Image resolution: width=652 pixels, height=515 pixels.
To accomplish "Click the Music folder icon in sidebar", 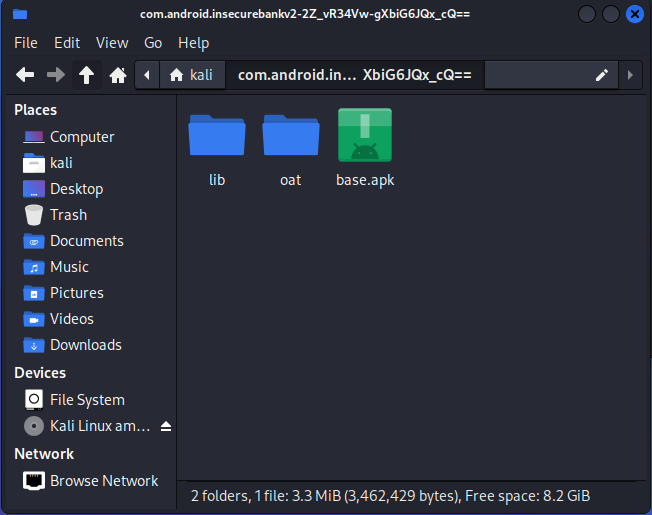I will click(x=34, y=267).
